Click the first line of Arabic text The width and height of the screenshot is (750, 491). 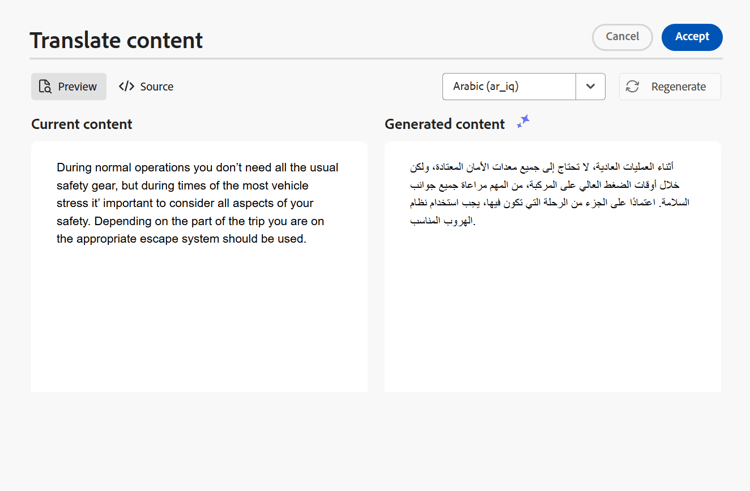point(541,167)
